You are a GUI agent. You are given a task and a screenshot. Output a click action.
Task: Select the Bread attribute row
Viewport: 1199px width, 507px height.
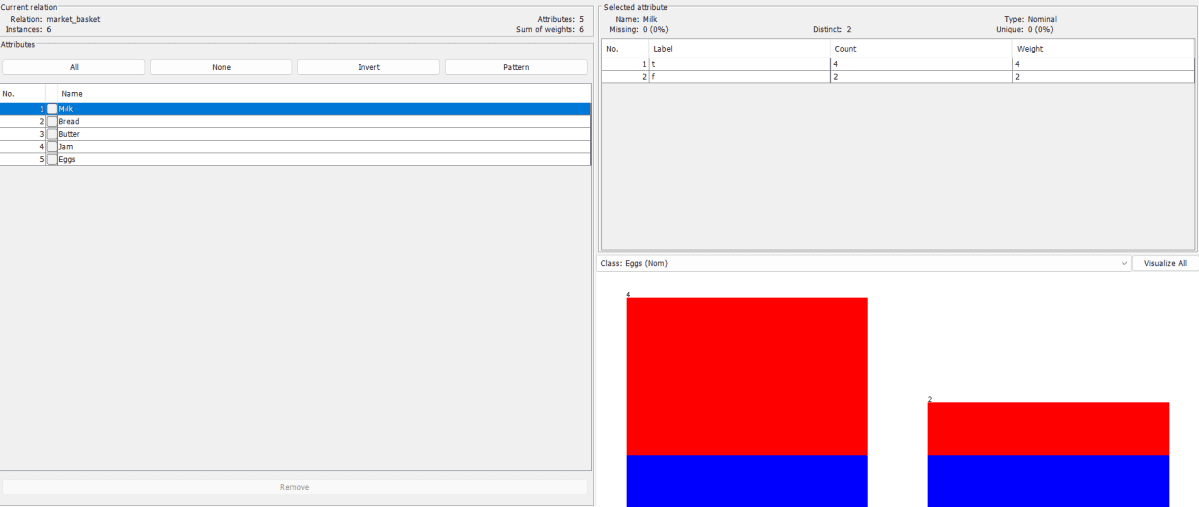click(295, 122)
